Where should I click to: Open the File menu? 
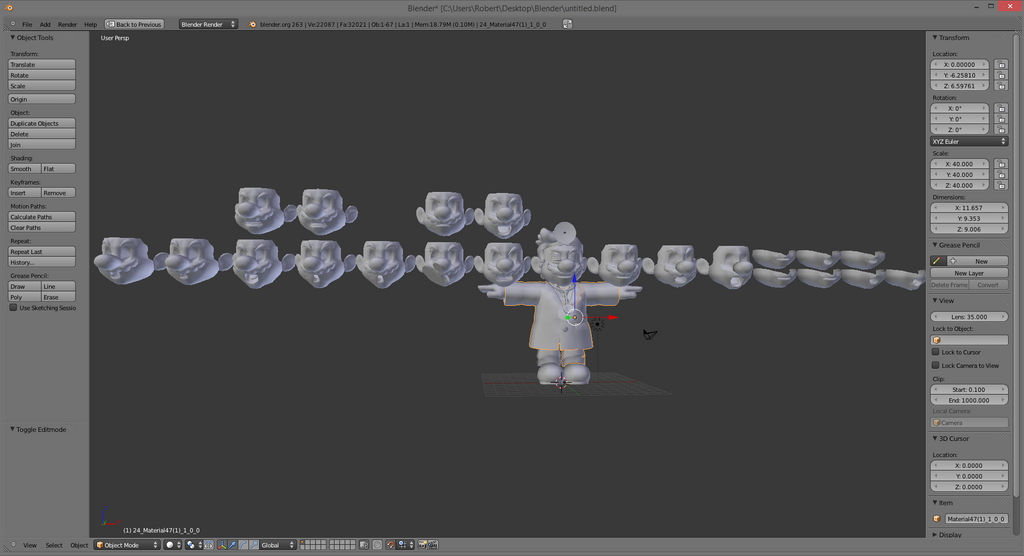[27, 24]
